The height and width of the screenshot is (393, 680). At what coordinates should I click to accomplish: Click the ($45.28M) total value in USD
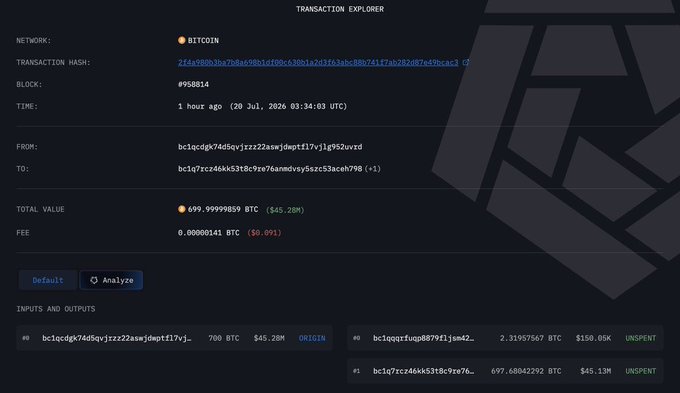click(285, 210)
